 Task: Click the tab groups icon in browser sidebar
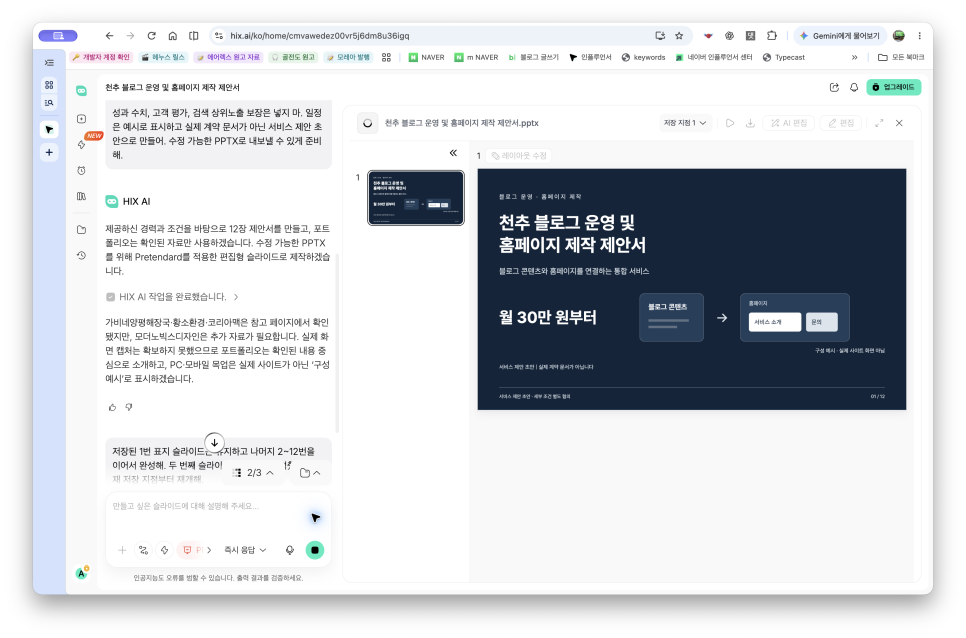point(49,84)
